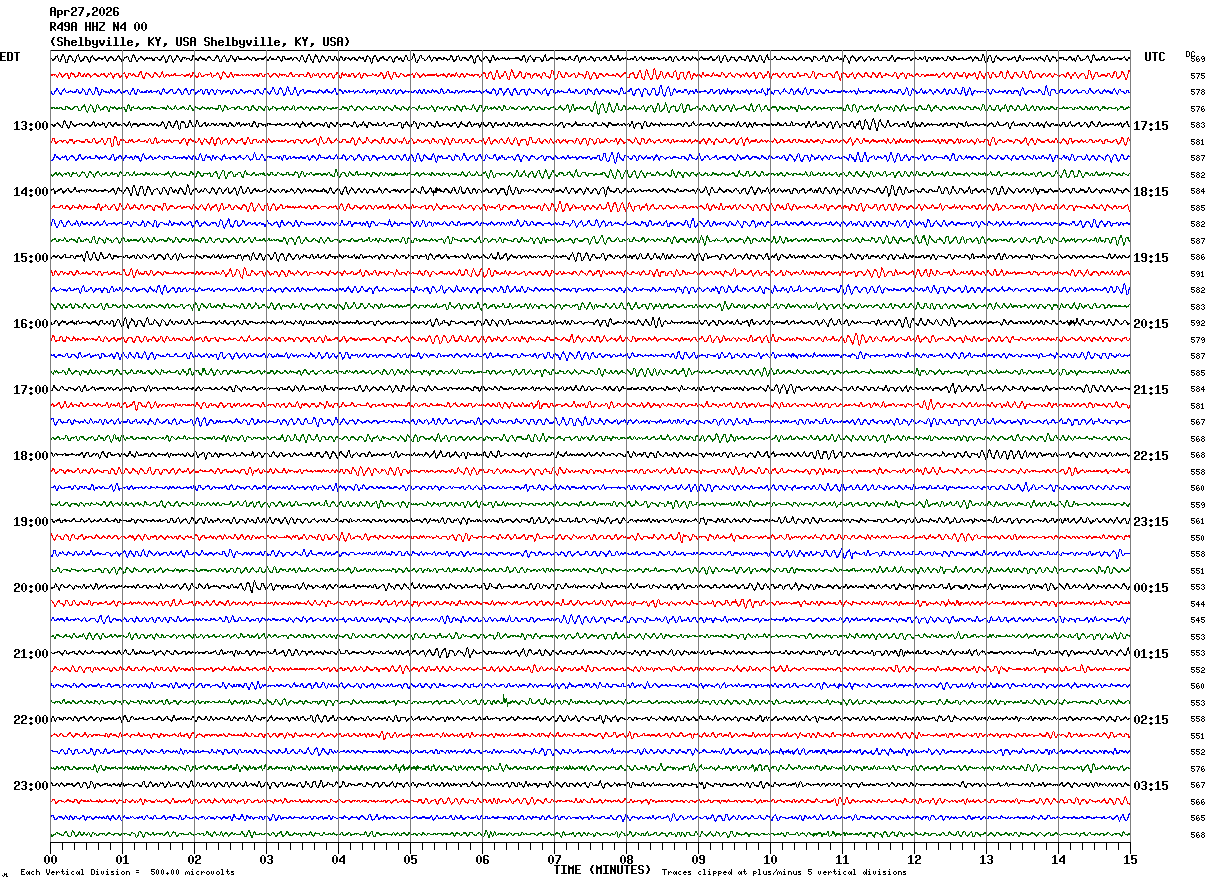Select the R49A HHZ N4 00 station label
1210x886 pixels.
tap(98, 27)
